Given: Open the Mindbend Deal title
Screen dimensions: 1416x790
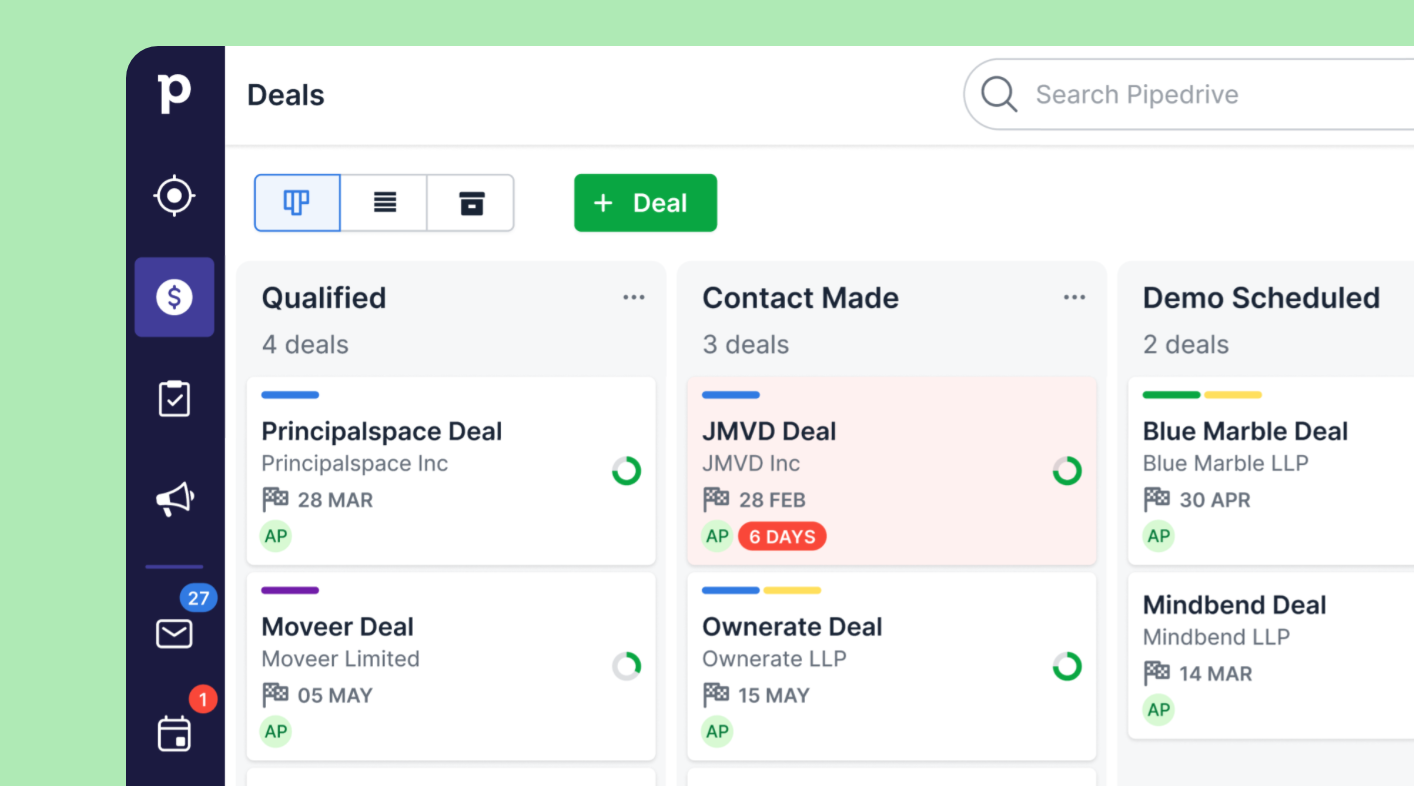Looking at the screenshot, I should 1235,605.
